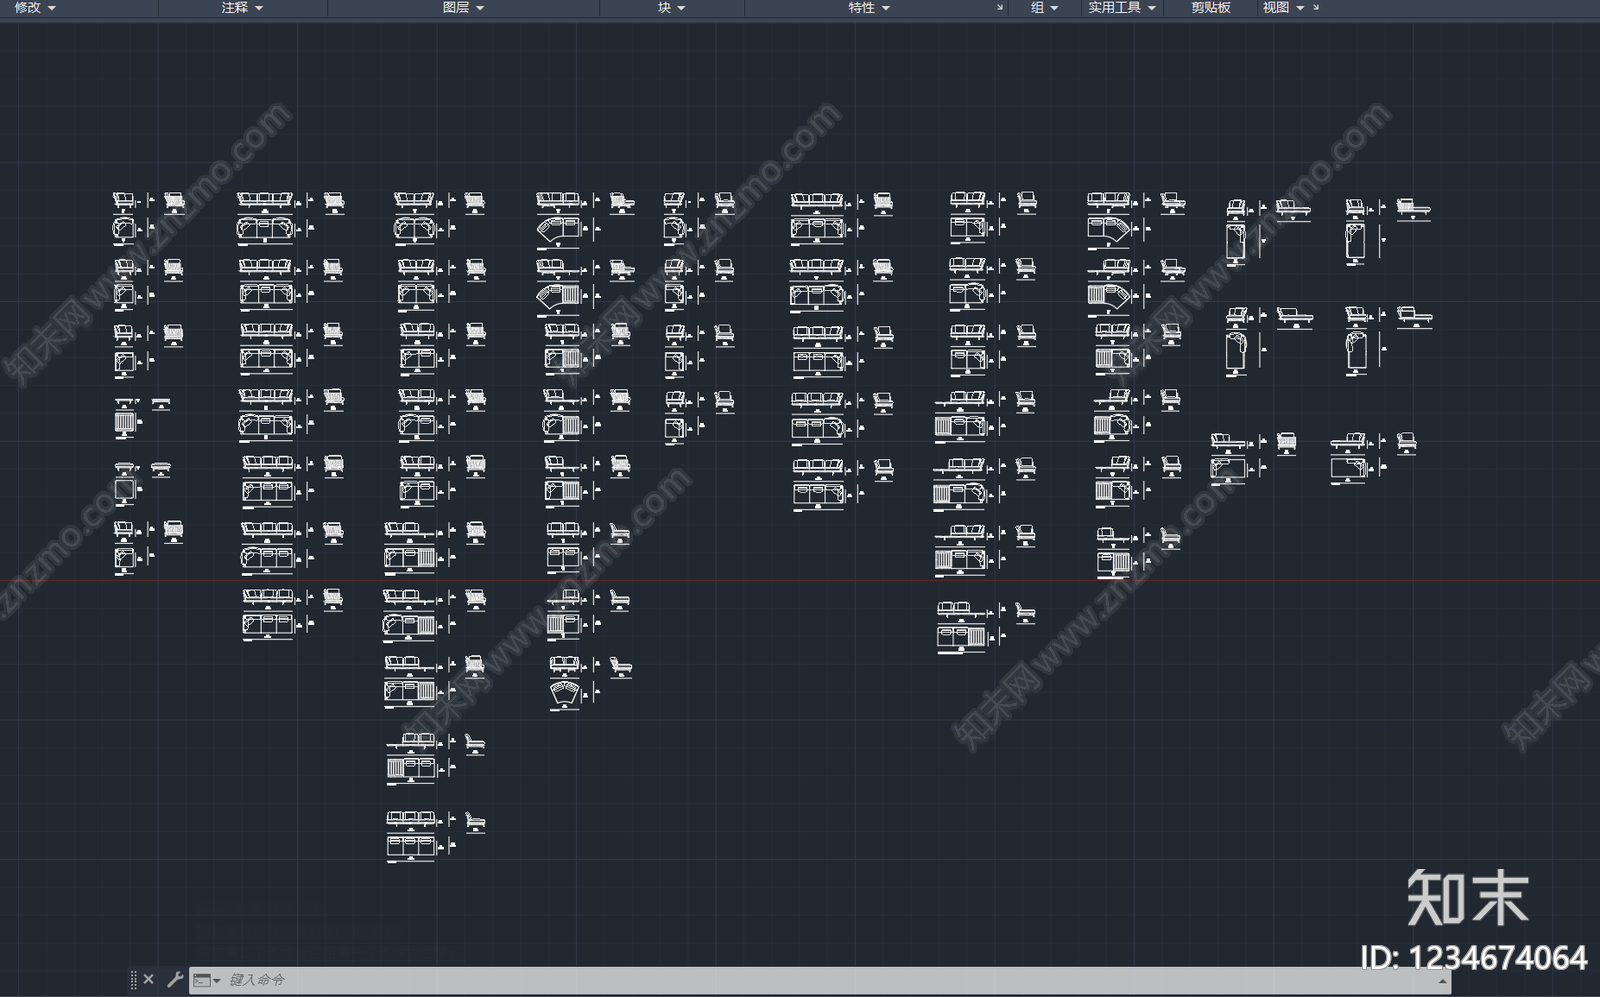Click the 剪贴板 panel title
The width and height of the screenshot is (1600, 997).
point(1210,7)
